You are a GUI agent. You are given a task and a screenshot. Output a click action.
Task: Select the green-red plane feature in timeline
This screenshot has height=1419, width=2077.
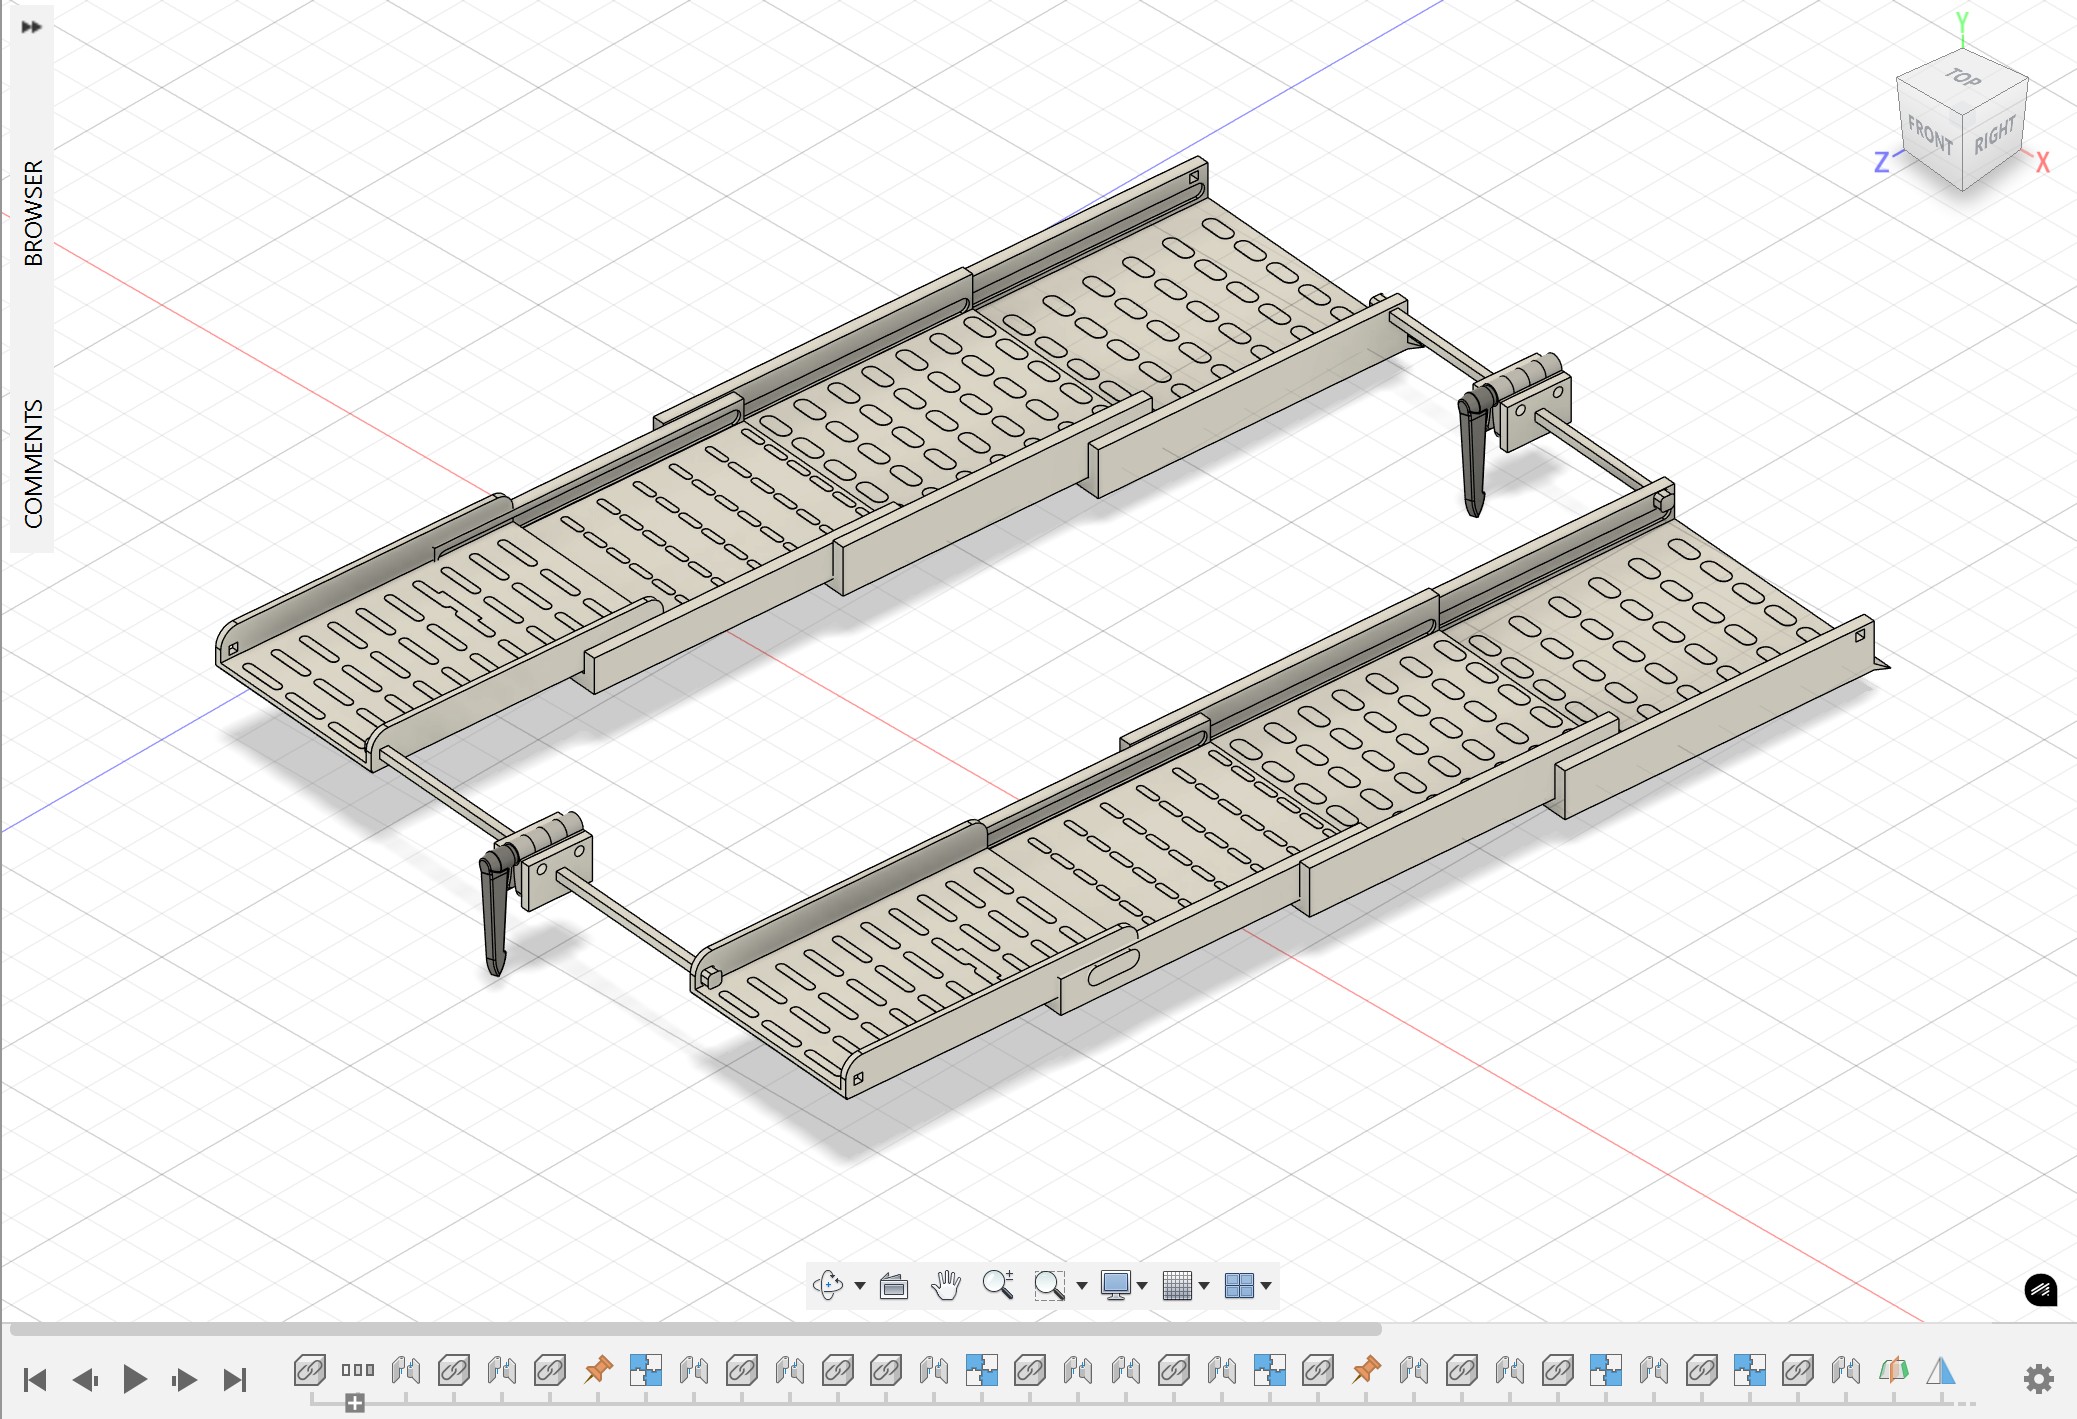(x=1893, y=1370)
